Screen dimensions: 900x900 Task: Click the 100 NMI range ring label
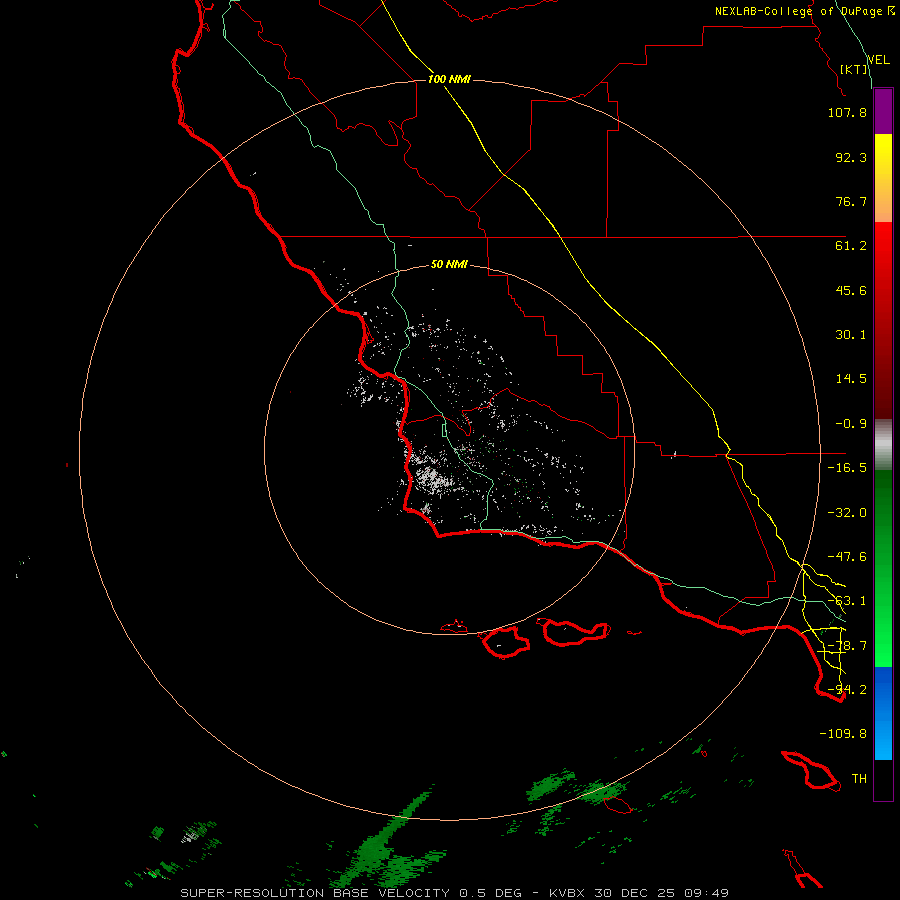click(x=449, y=79)
